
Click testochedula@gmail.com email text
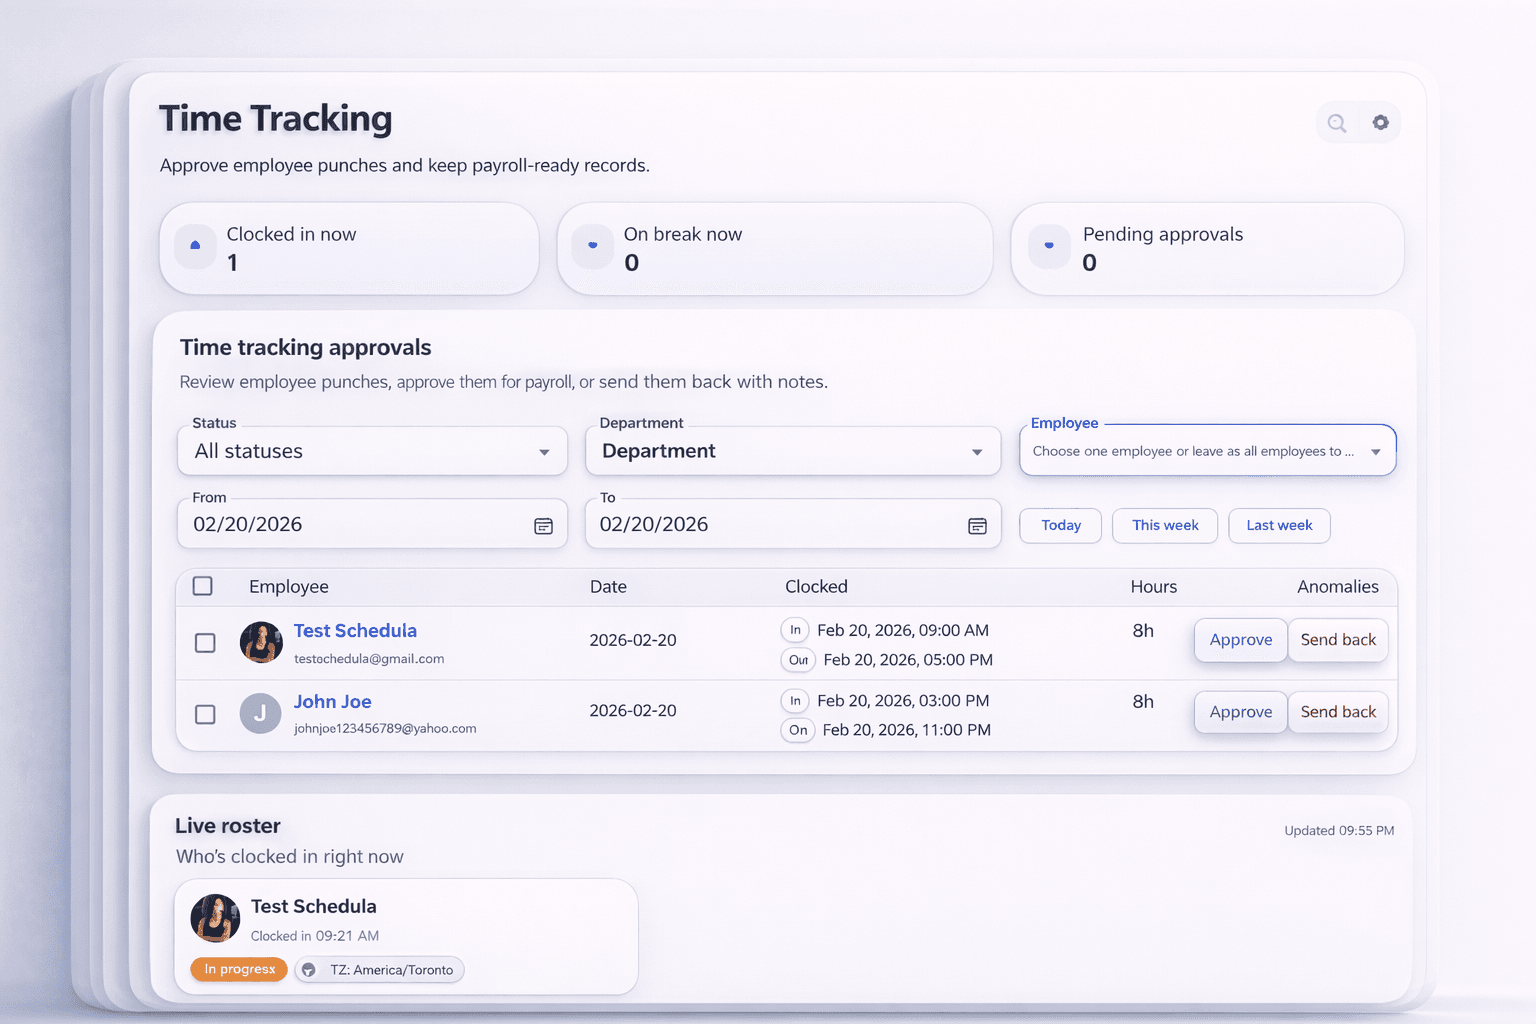point(369,659)
